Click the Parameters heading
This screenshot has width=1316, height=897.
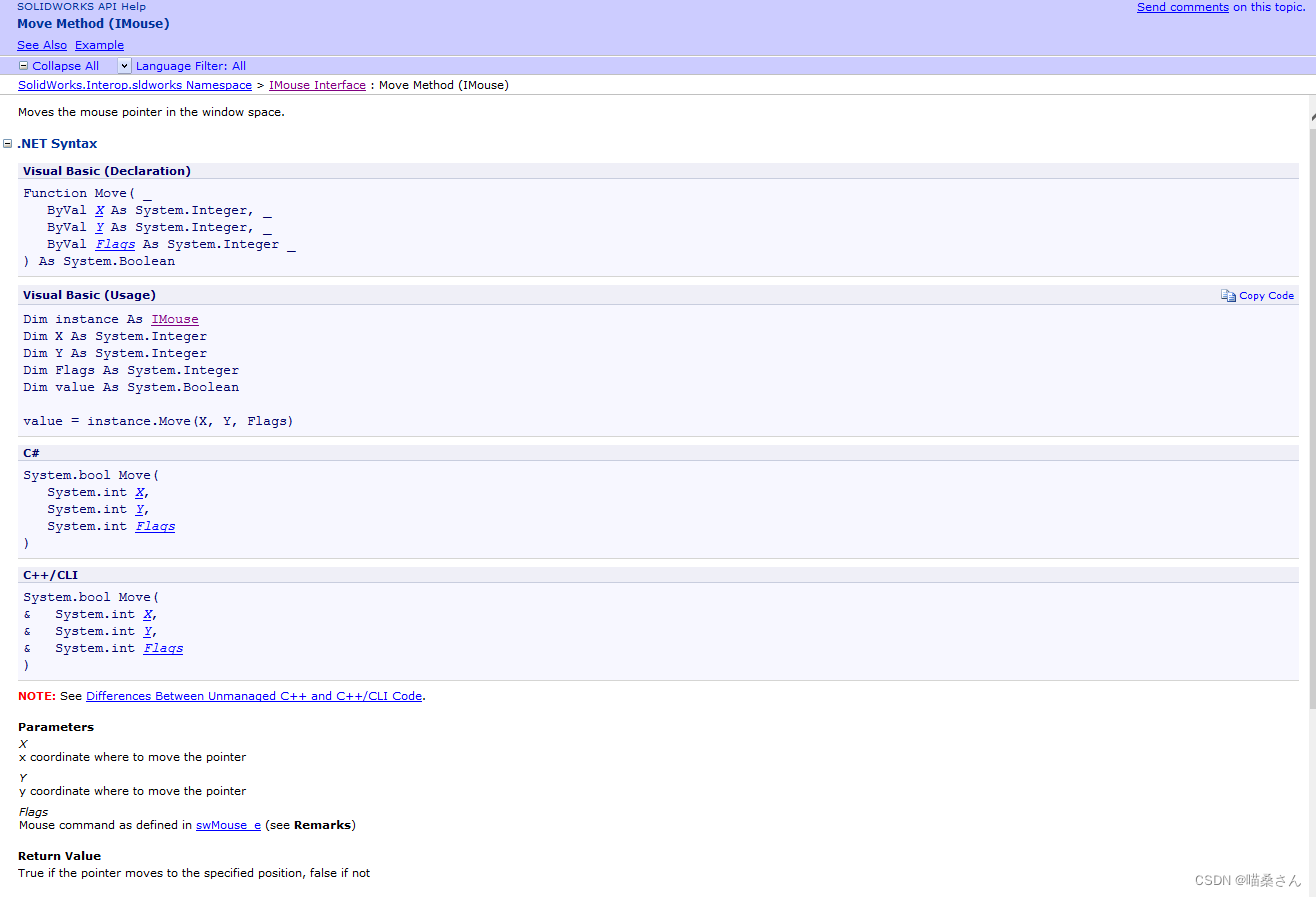click(x=56, y=727)
